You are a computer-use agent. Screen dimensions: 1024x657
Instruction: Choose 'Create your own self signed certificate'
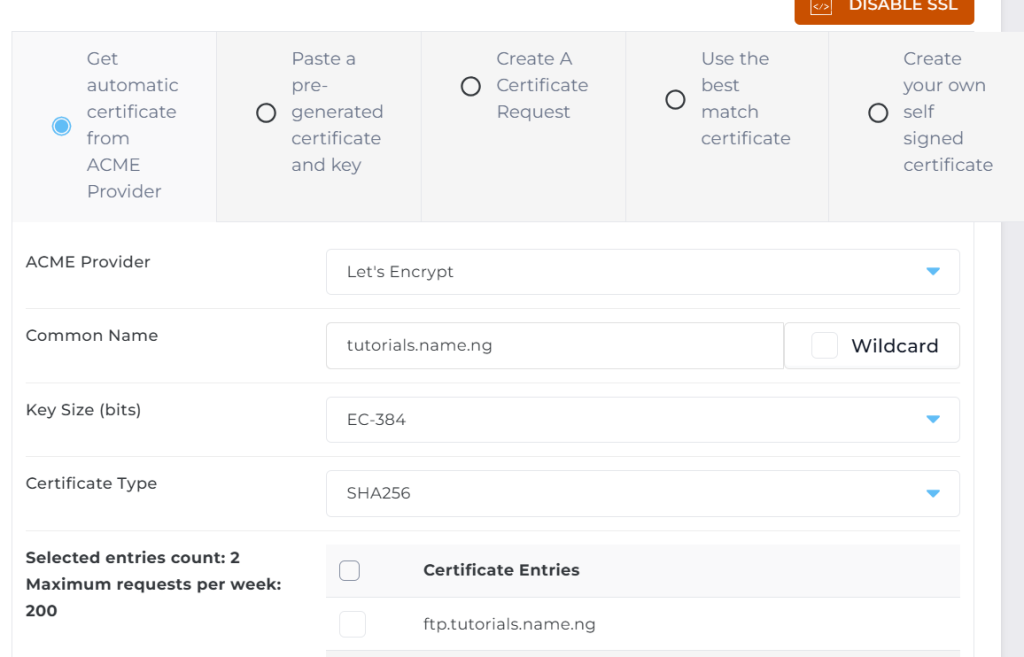point(878,113)
